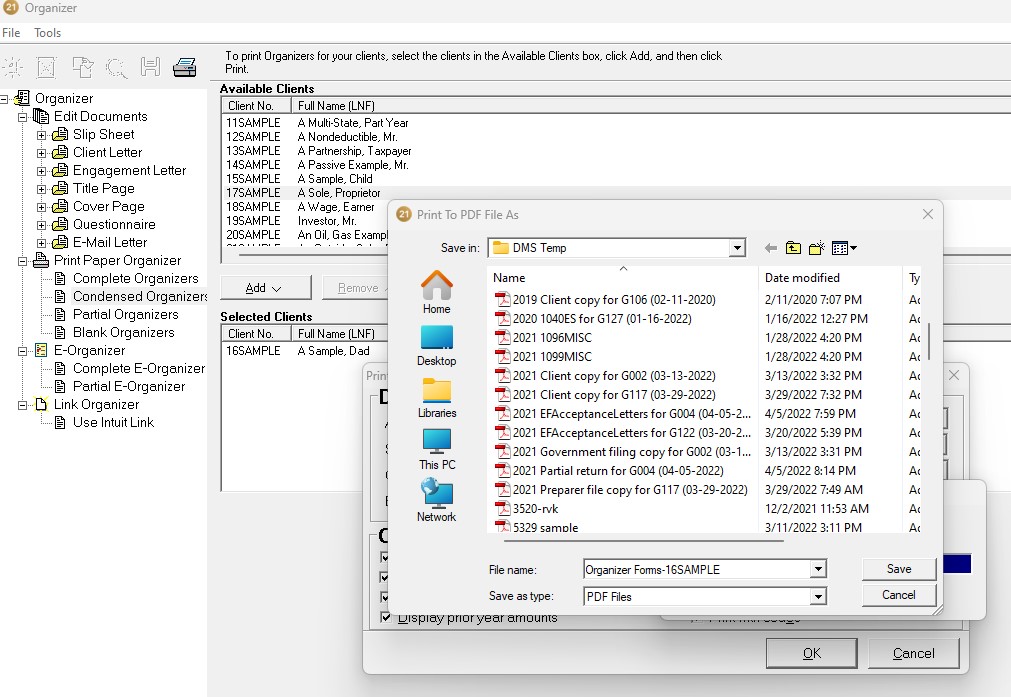Uncheck Display prior year amounts
The height and width of the screenshot is (697, 1011).
[x=385, y=618]
